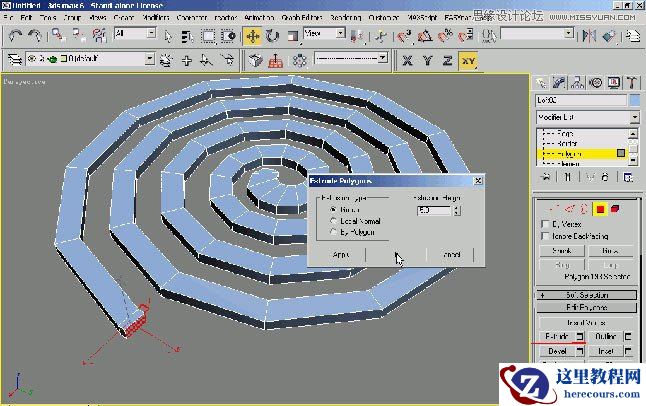Click Cancel in the Extrude Polygons dialog
The height and width of the screenshot is (406, 646).
[452, 255]
